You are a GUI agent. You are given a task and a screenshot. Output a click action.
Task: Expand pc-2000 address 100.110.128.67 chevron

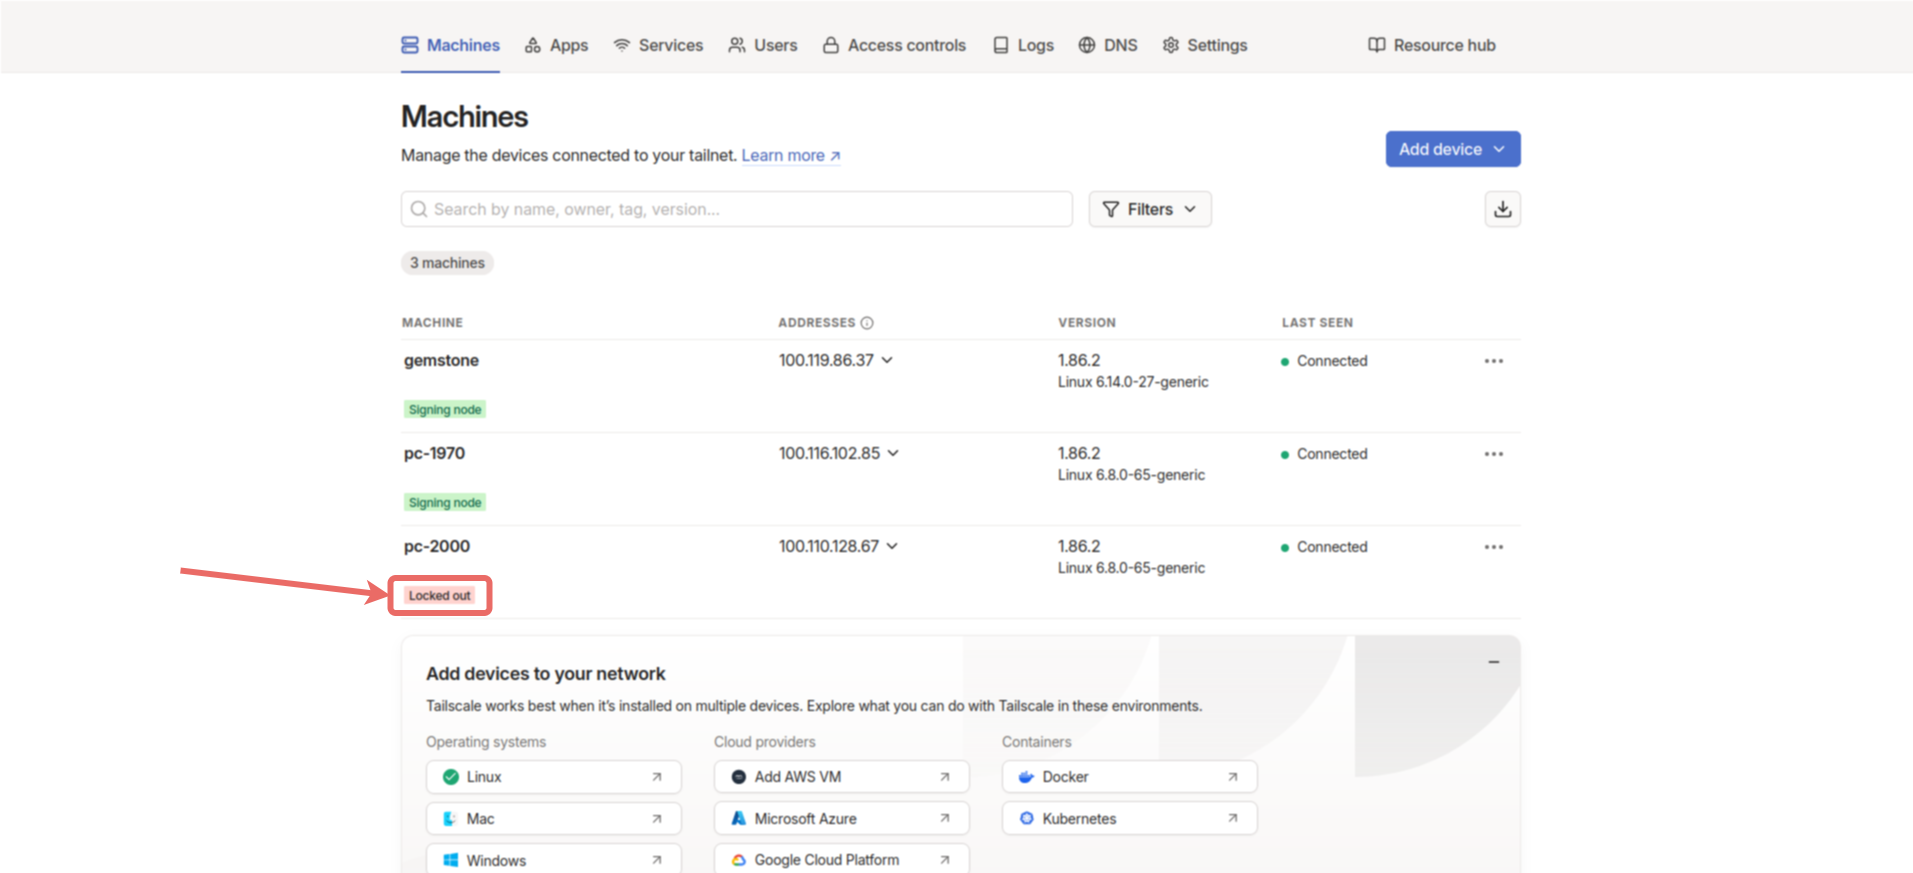click(892, 546)
